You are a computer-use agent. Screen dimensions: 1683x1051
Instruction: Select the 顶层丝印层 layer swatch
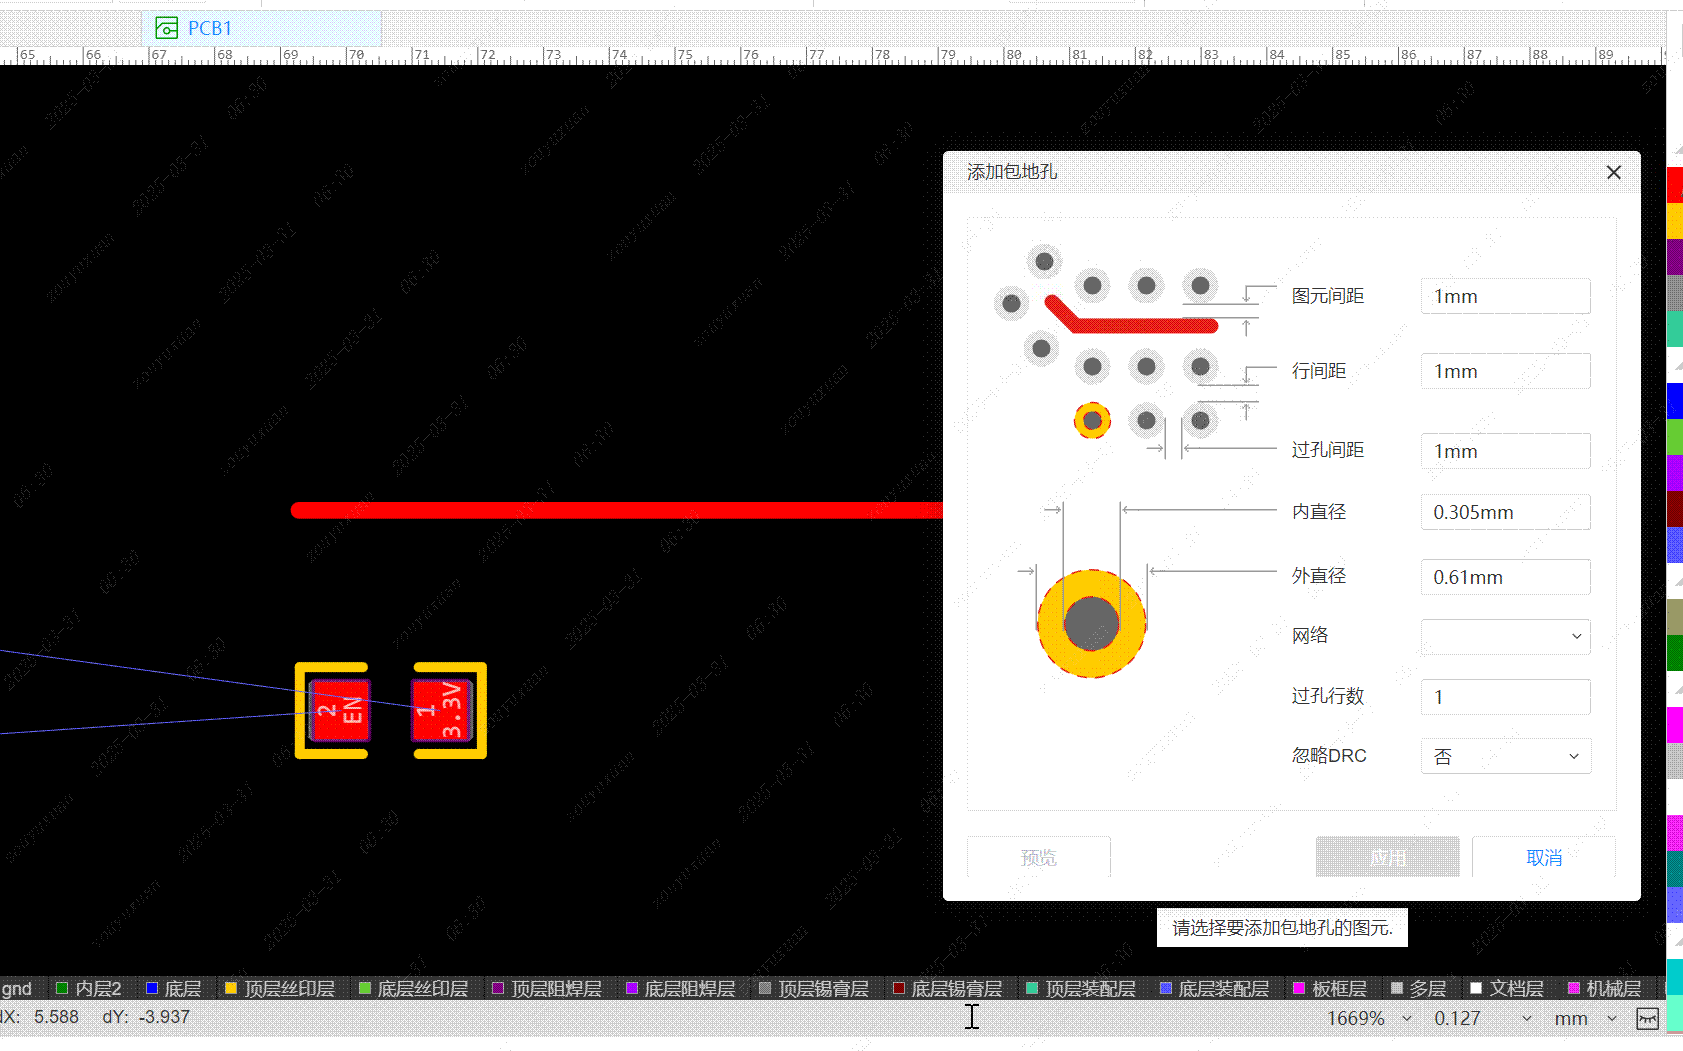pyautogui.click(x=231, y=989)
